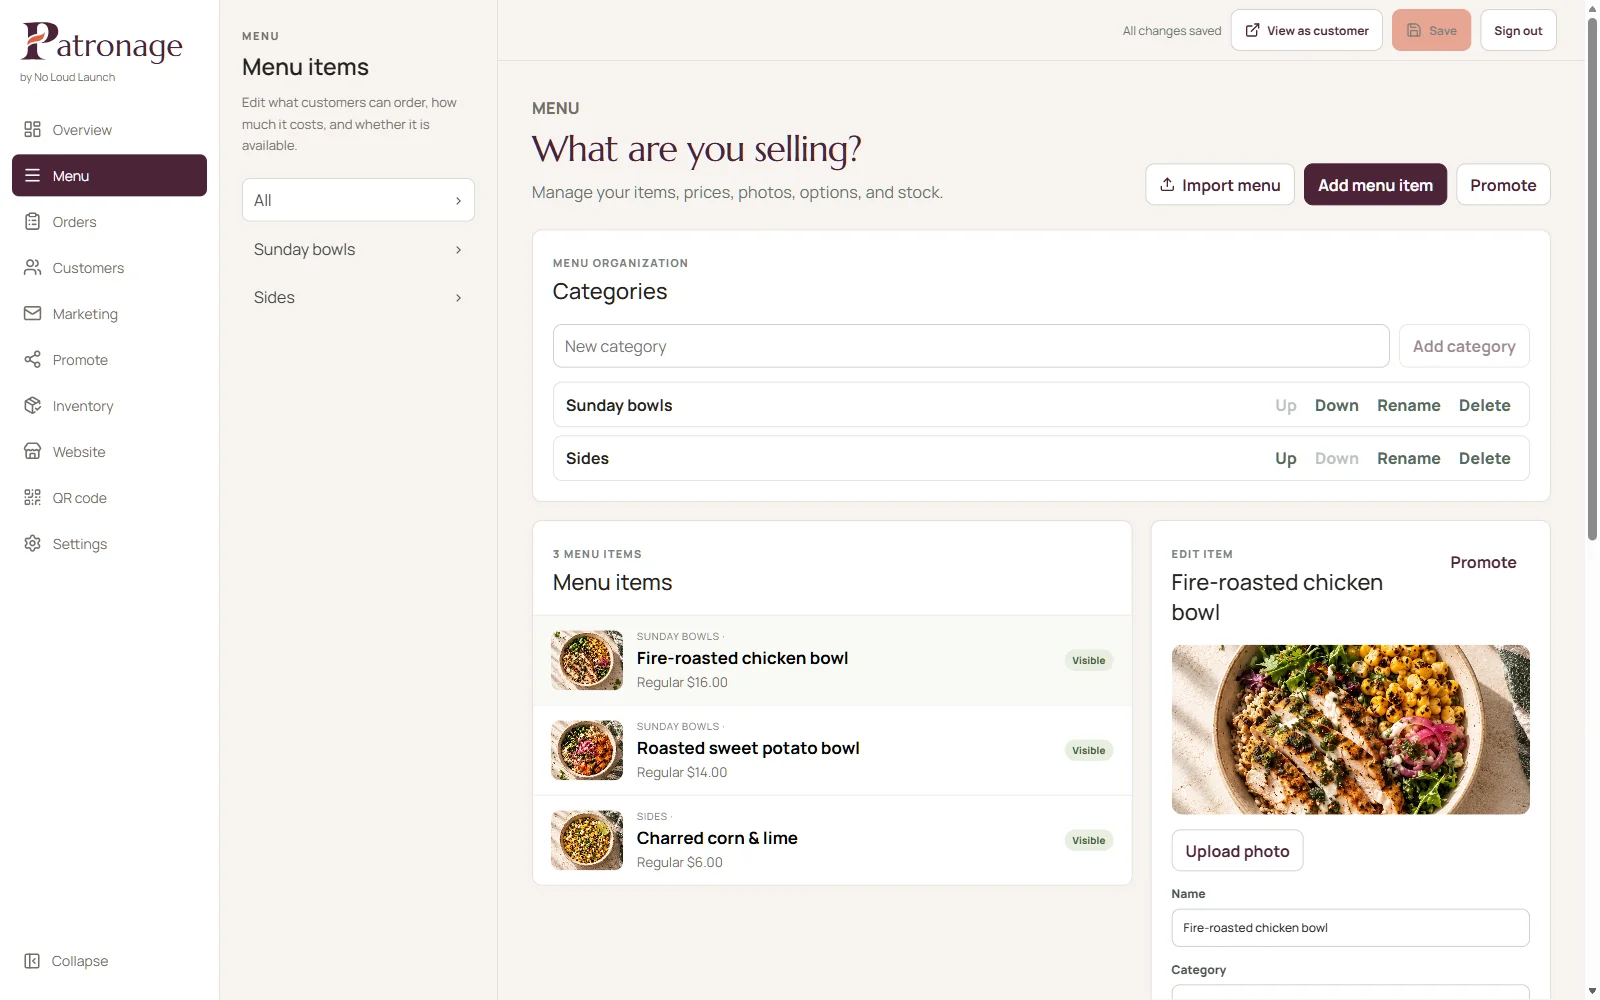Click the Name field with Fire-roasted chicken bowl
Image resolution: width=1600 pixels, height=1000 pixels.
pyautogui.click(x=1350, y=928)
